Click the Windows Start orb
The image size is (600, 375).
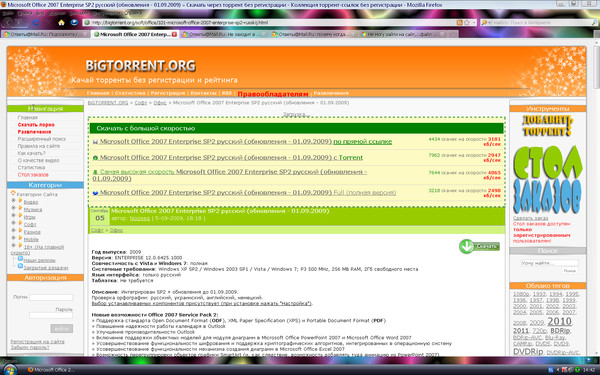[10, 370]
